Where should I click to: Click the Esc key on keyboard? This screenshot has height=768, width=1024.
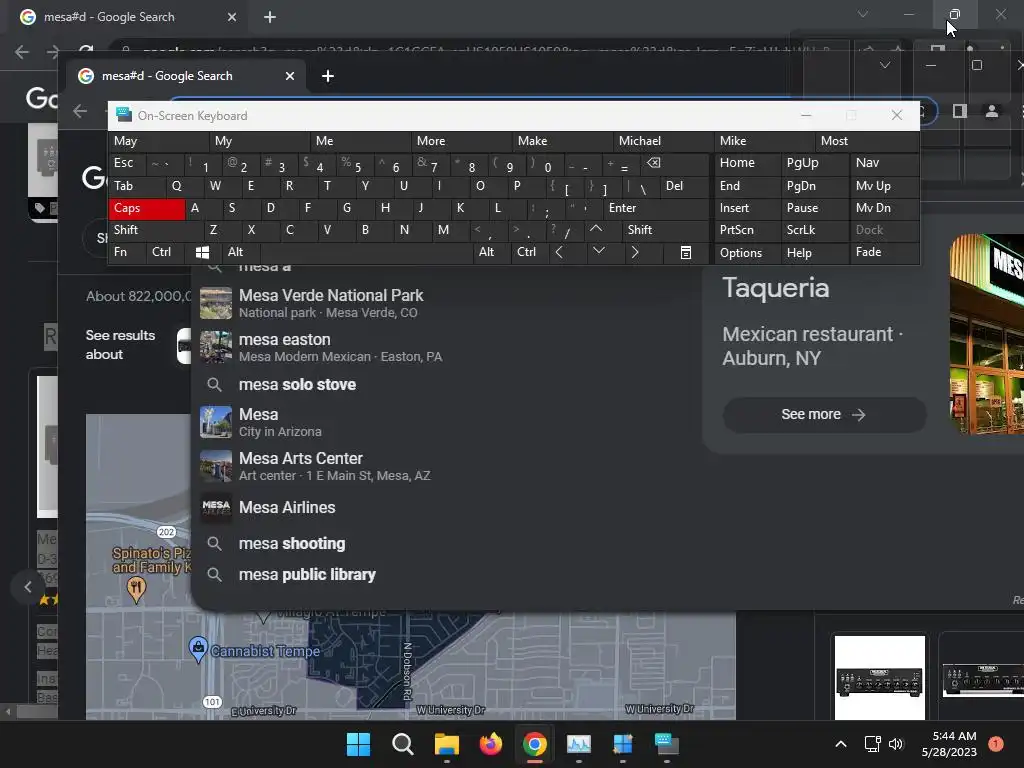pos(127,163)
